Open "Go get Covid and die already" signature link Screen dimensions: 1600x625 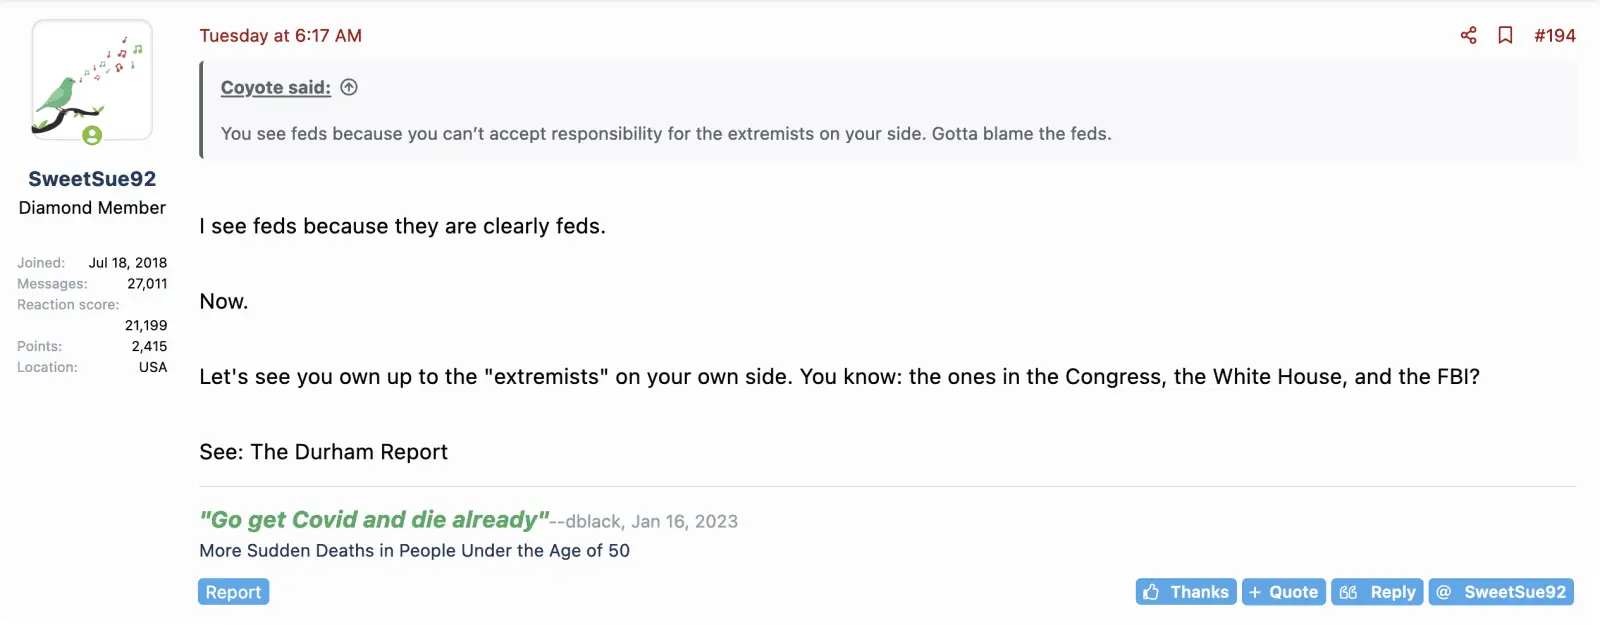pos(374,520)
